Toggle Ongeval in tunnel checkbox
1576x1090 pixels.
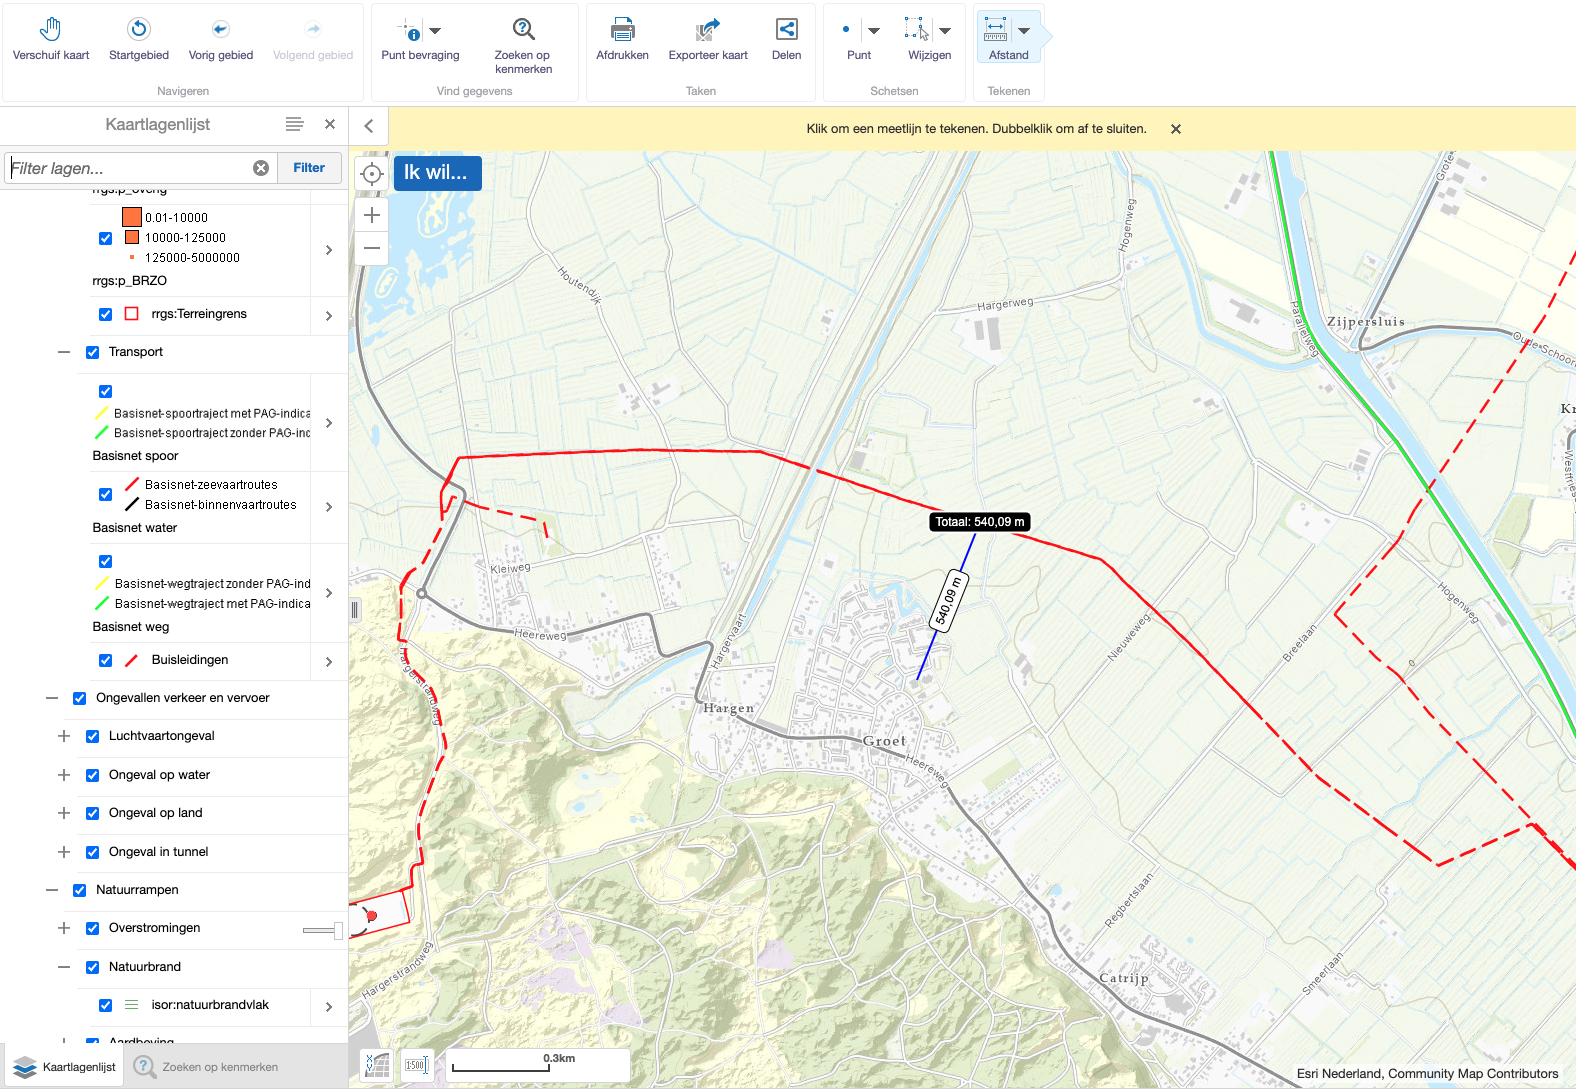coord(92,852)
